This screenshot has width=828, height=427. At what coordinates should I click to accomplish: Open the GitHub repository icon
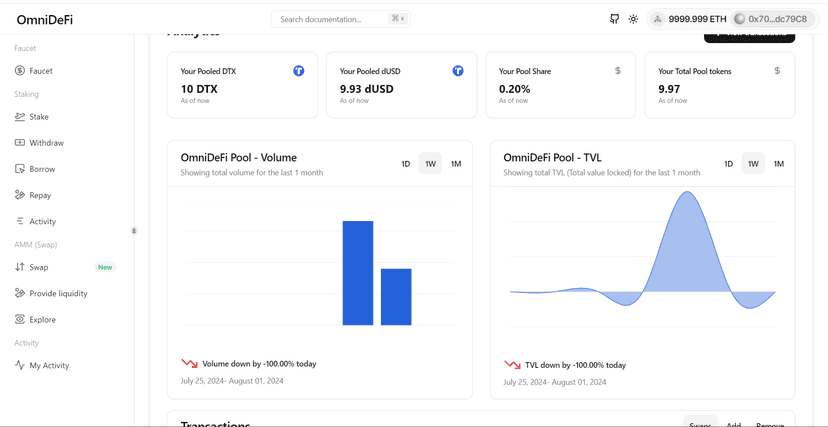coord(614,19)
